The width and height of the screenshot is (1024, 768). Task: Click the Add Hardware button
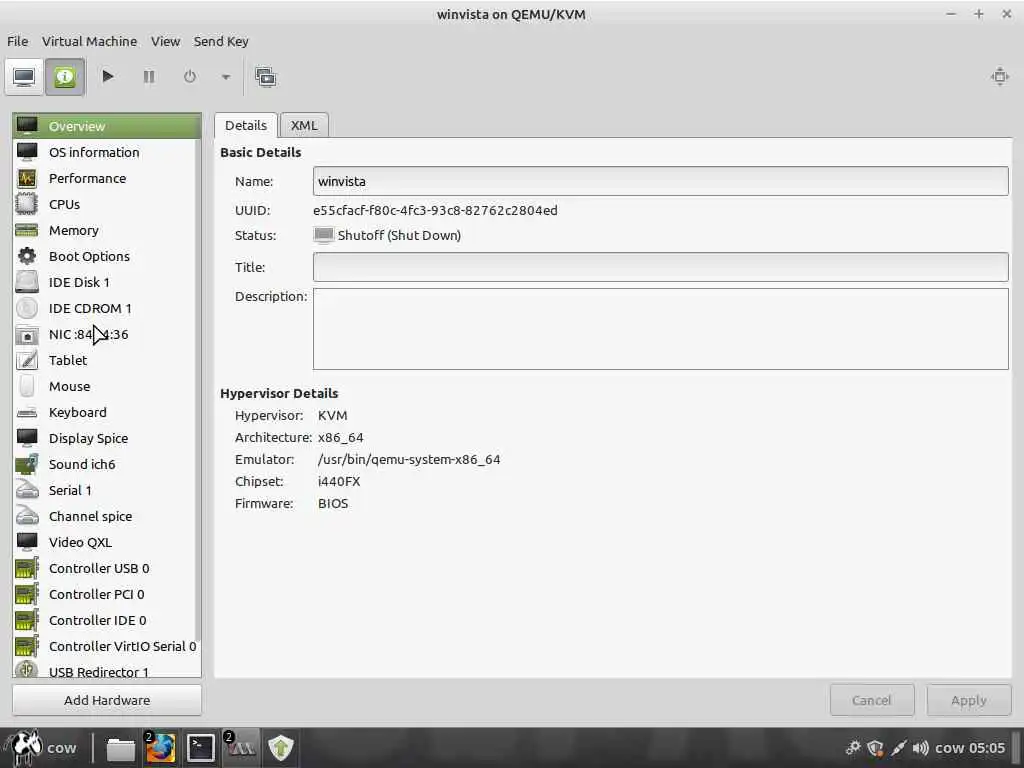107,700
